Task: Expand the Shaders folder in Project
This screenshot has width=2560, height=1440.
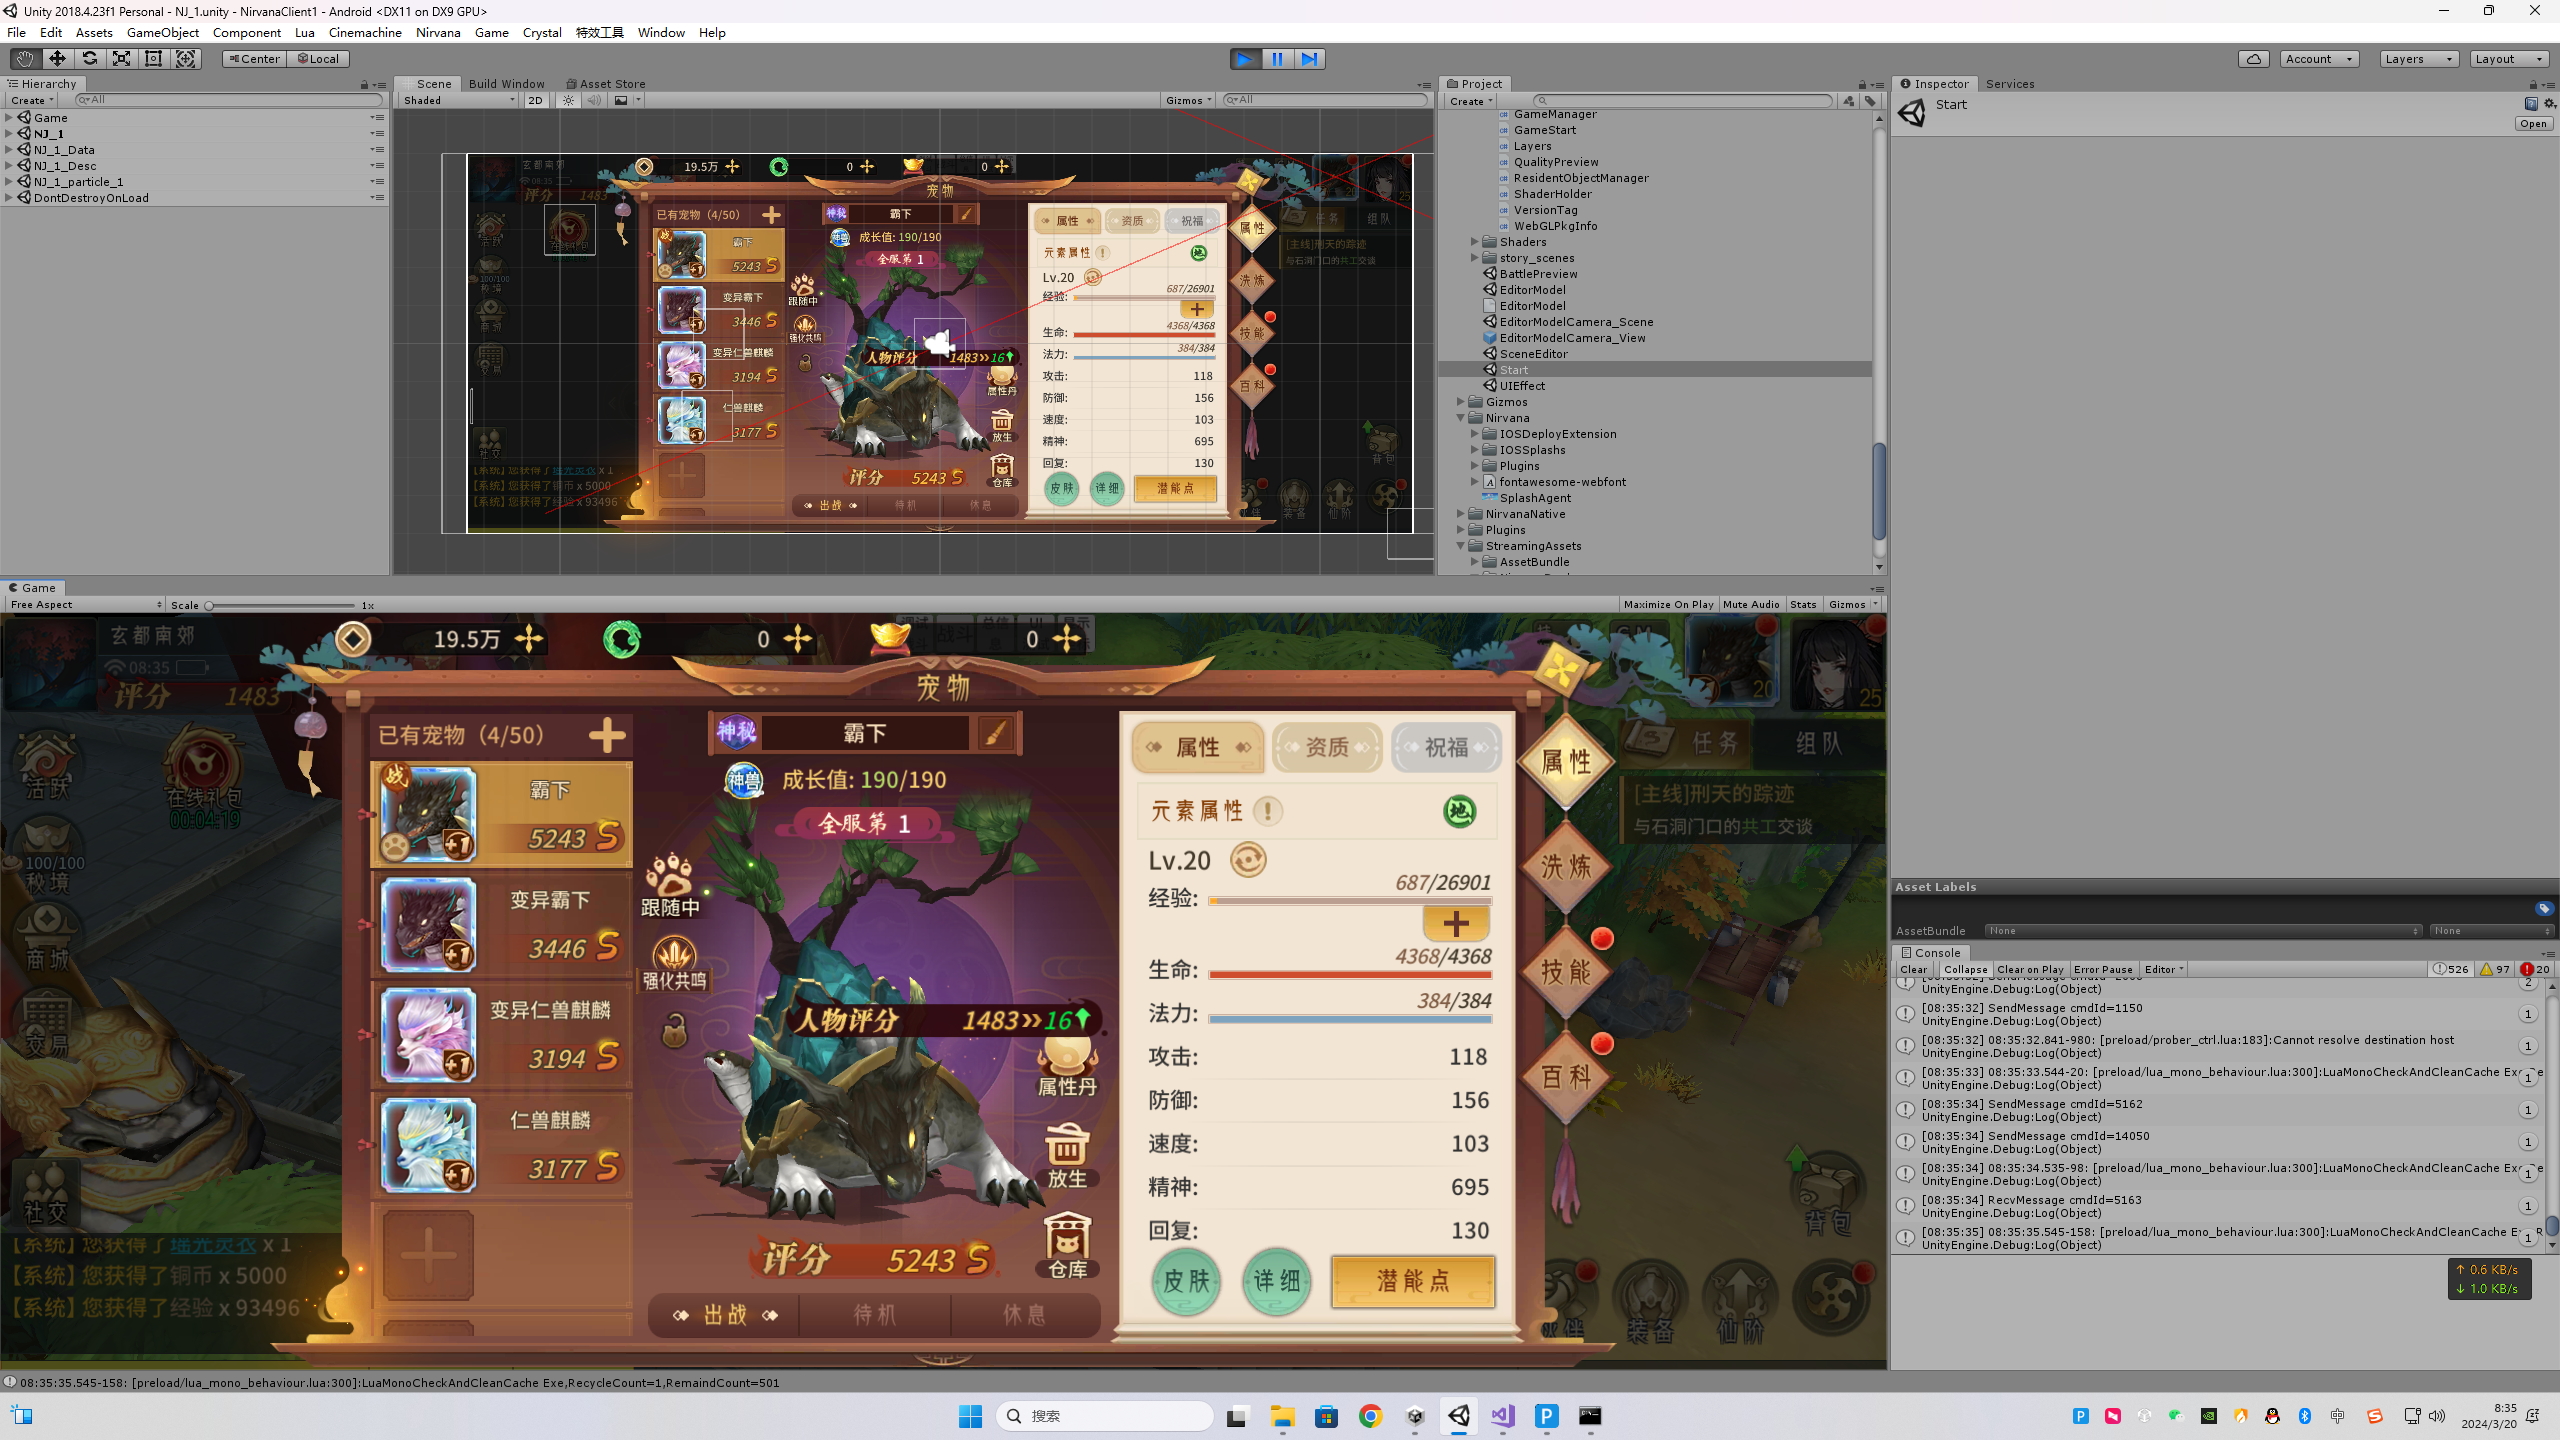Action: point(1474,242)
